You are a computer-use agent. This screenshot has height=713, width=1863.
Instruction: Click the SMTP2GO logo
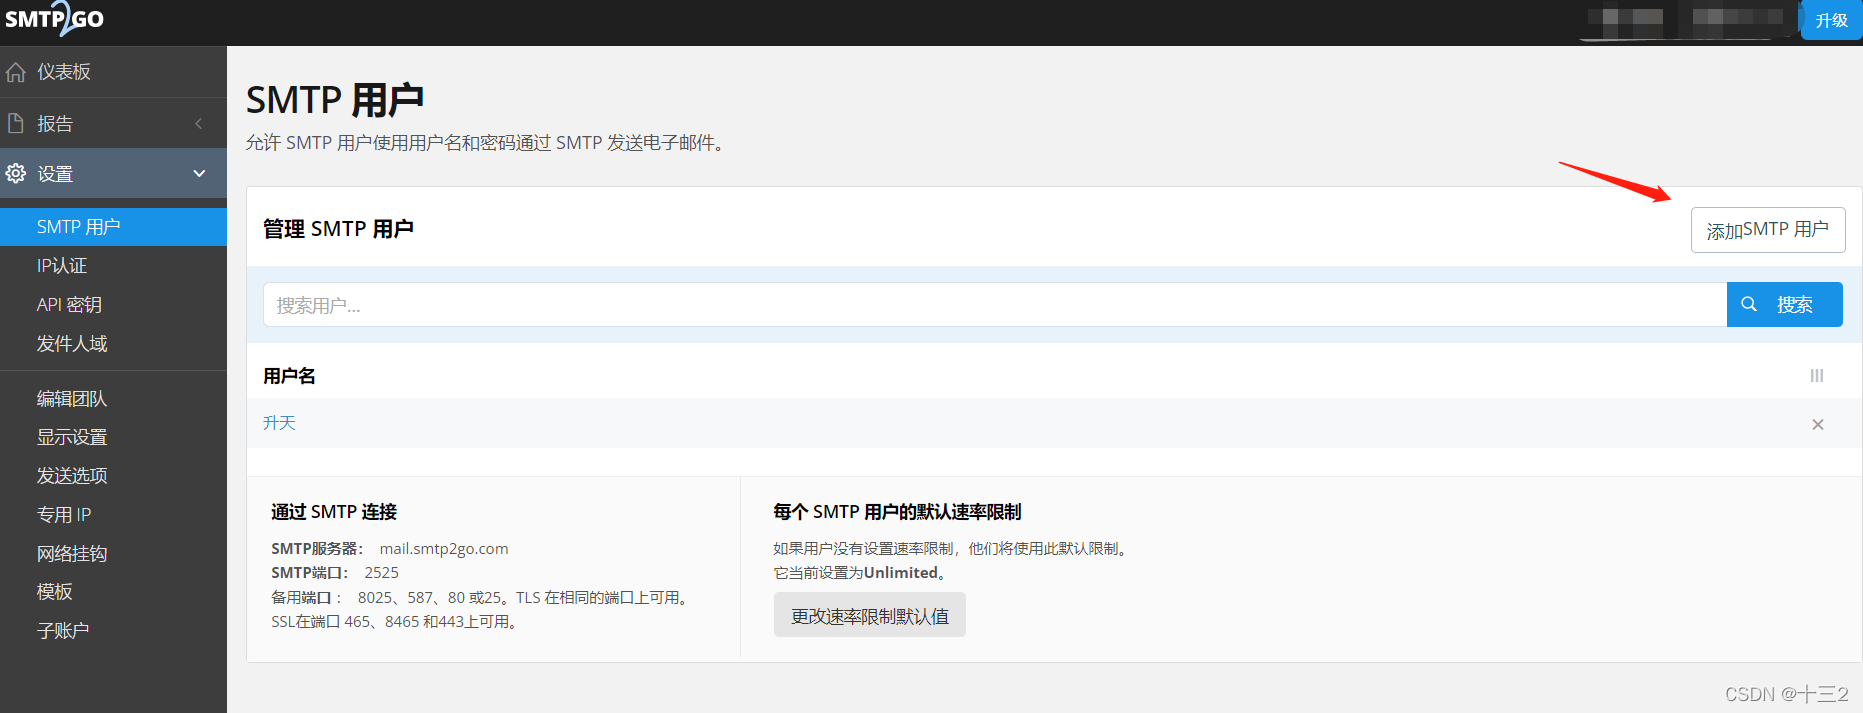54,19
